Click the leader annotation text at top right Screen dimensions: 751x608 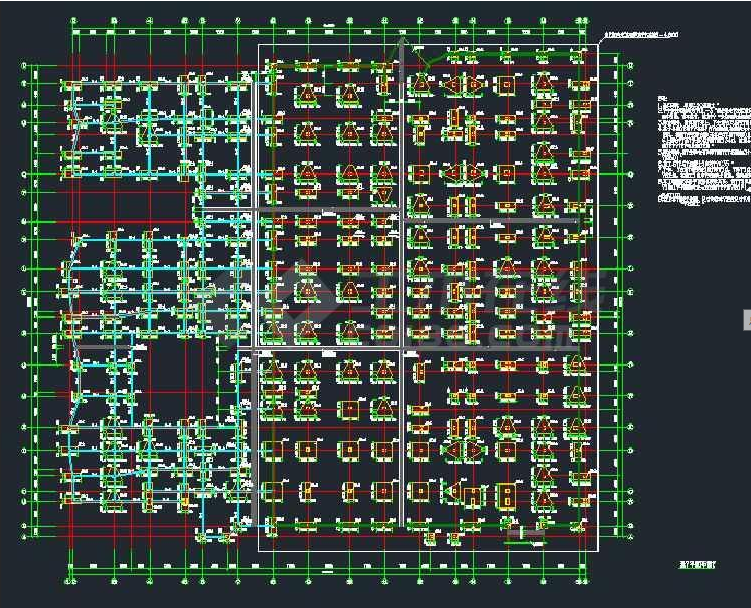click(x=642, y=35)
